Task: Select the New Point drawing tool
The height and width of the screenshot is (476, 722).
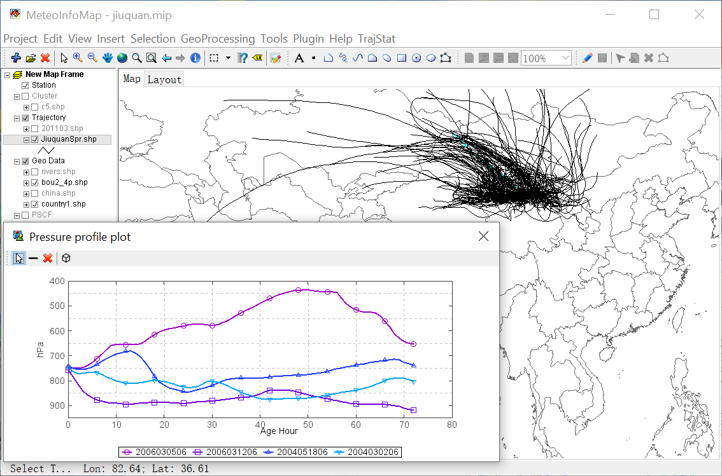Action: [314, 58]
